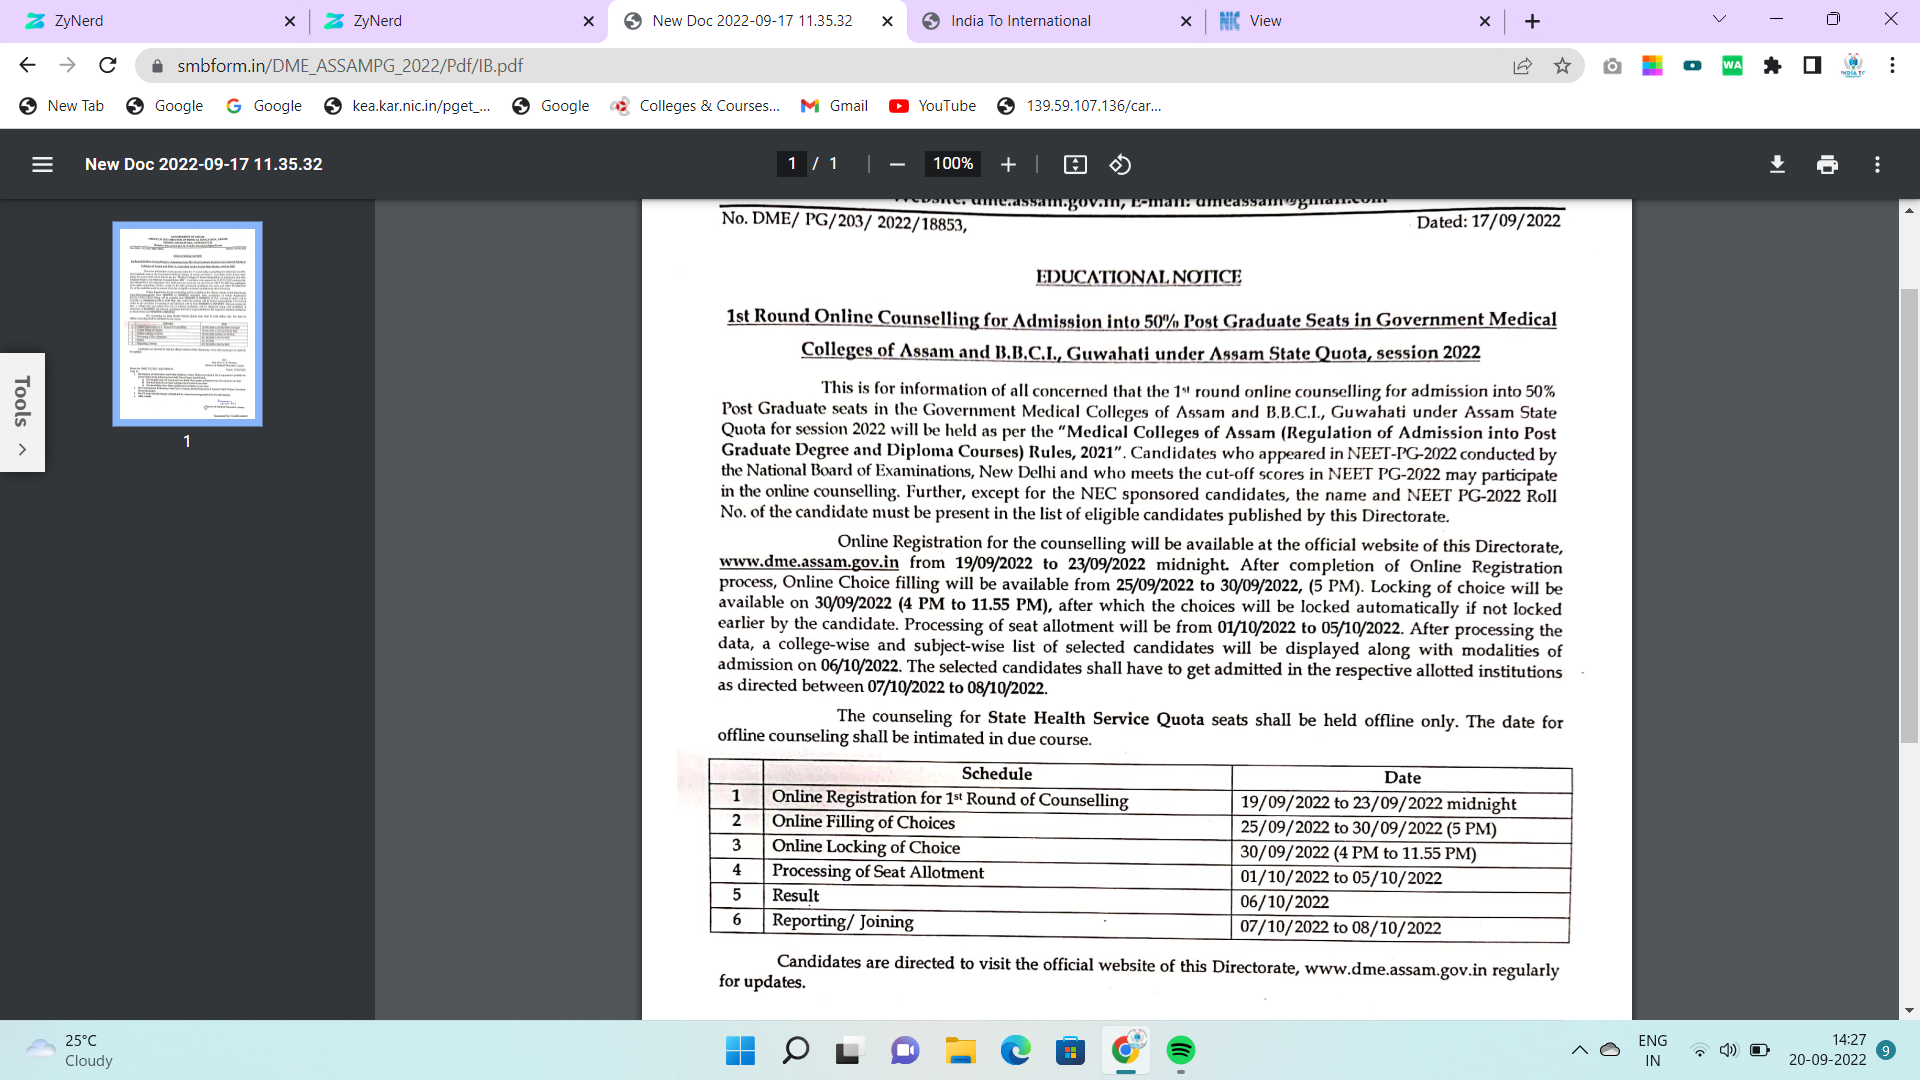Open the Extensions puzzle icon
The height and width of the screenshot is (1080, 1920).
coord(1772,65)
